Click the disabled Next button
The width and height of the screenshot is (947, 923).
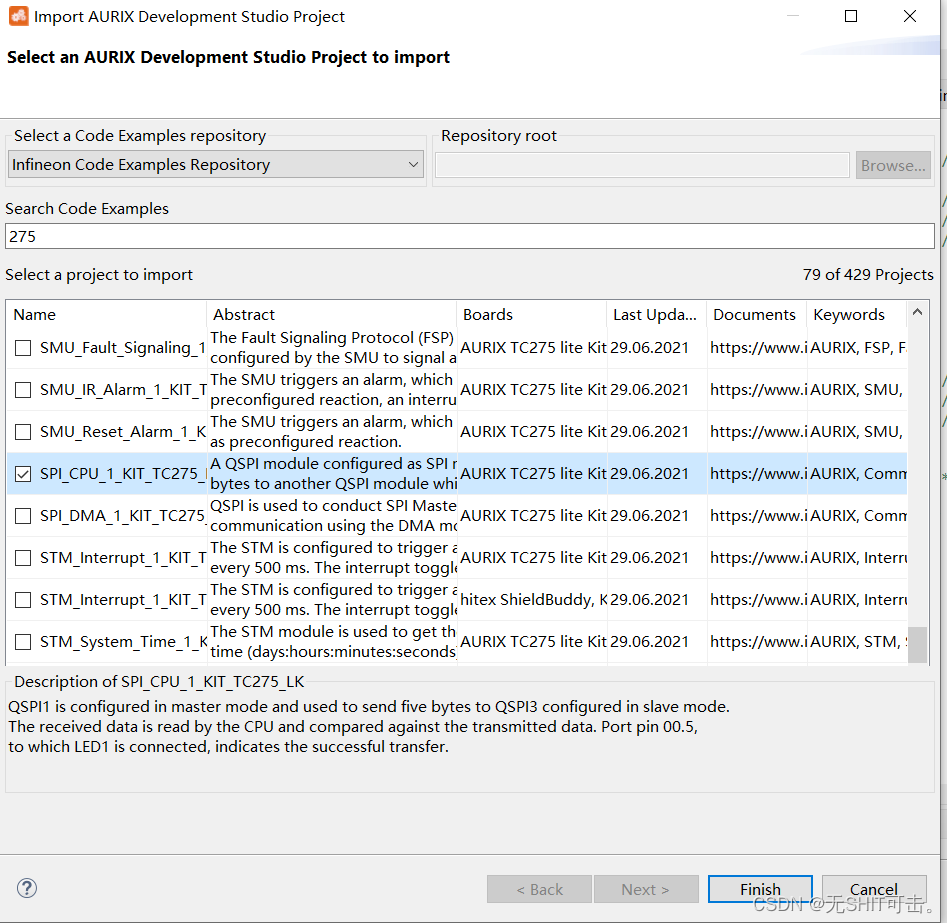pos(646,889)
